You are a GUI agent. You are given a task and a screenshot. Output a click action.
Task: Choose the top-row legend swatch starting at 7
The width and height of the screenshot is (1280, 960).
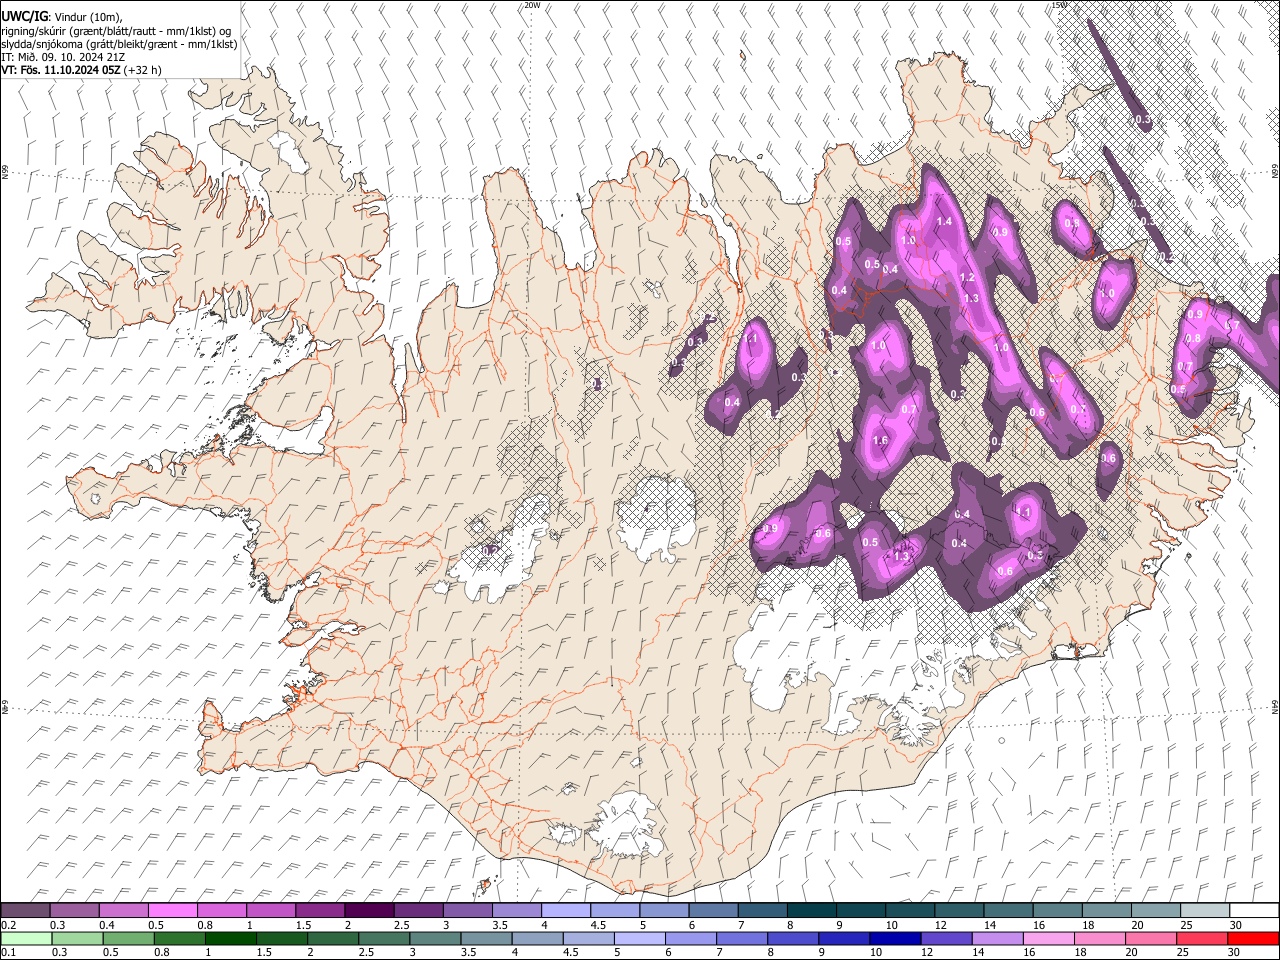(x=762, y=911)
